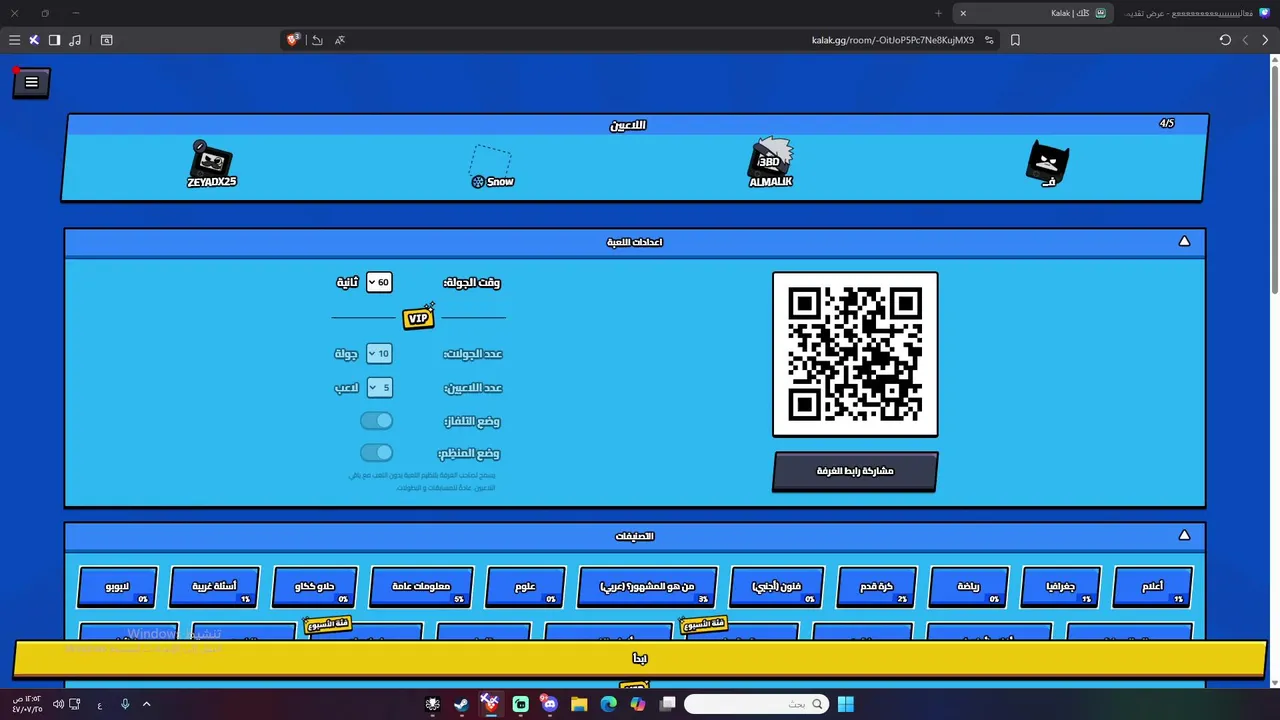Click the share room link button
The image size is (1280, 720).
tap(855, 471)
